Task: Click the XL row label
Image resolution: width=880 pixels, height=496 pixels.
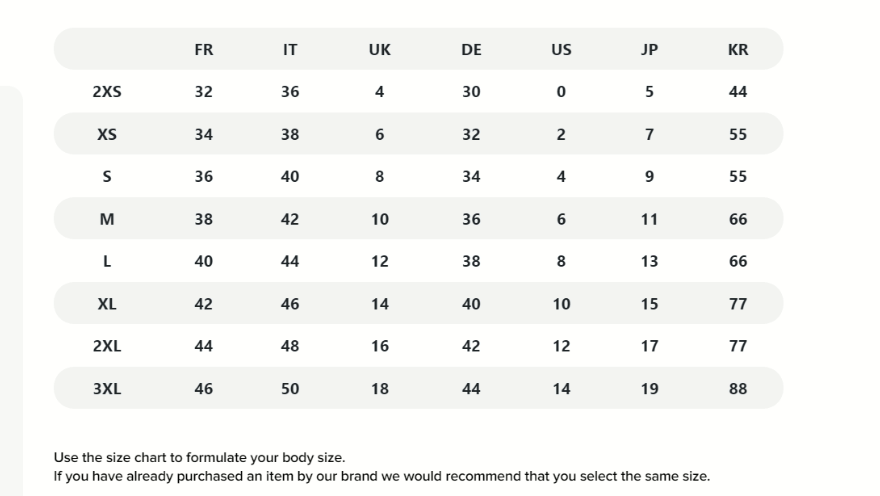Action: click(x=107, y=304)
